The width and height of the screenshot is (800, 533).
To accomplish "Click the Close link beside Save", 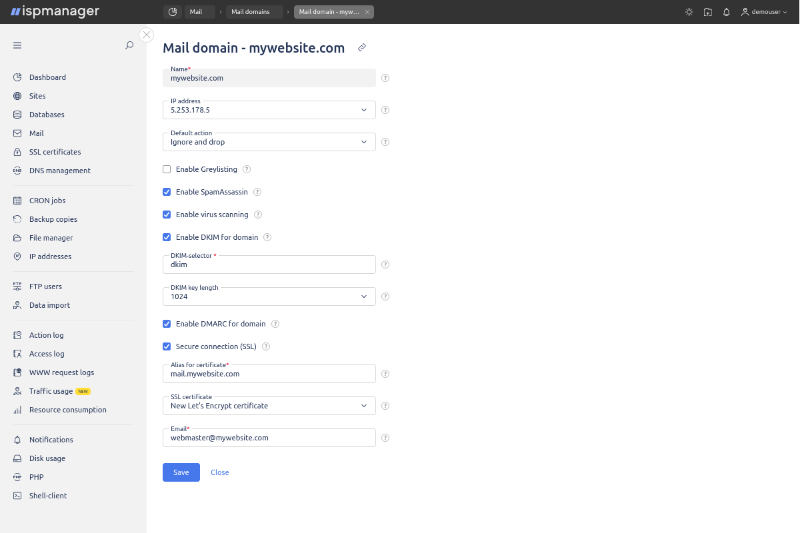I will pyautogui.click(x=219, y=473).
